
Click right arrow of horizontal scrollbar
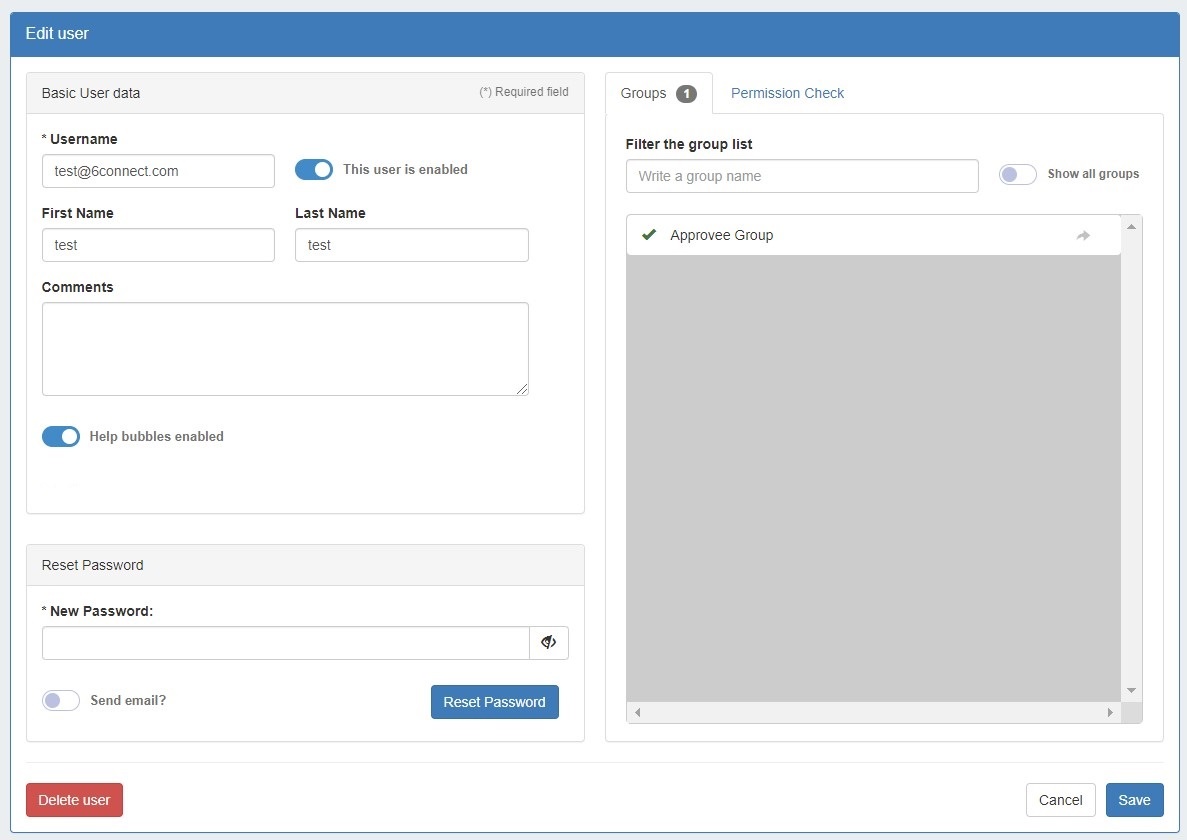[x=1109, y=713]
